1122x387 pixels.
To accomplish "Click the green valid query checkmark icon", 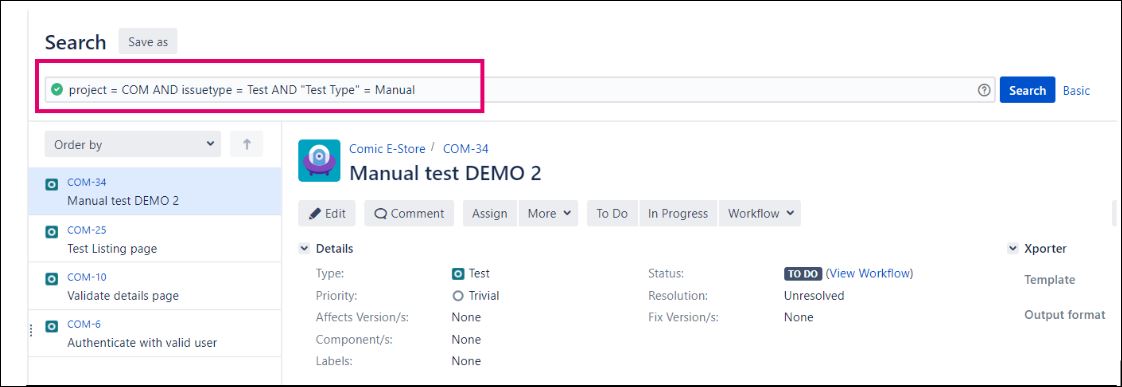I will pos(57,90).
